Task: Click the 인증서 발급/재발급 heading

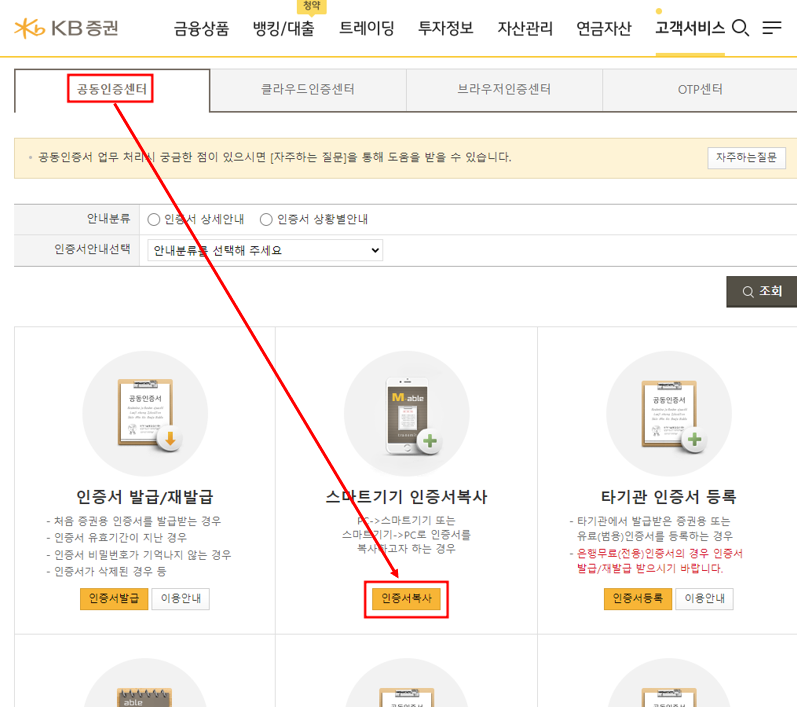Action: tap(145, 497)
